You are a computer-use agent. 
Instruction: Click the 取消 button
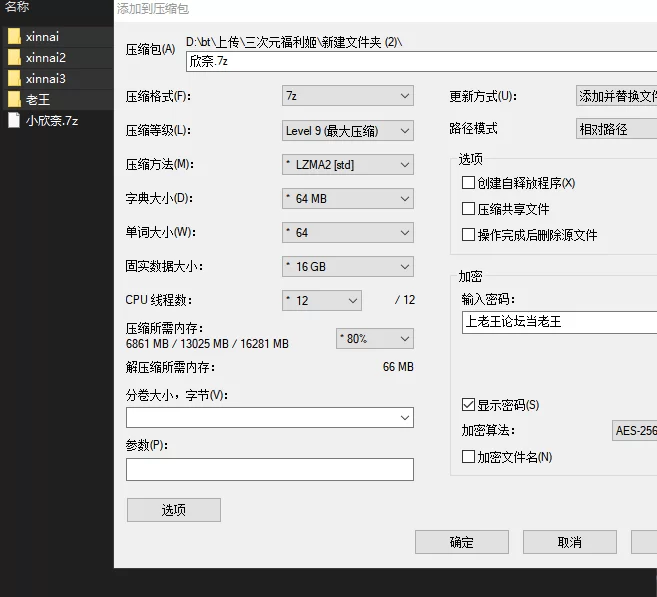tap(570, 542)
